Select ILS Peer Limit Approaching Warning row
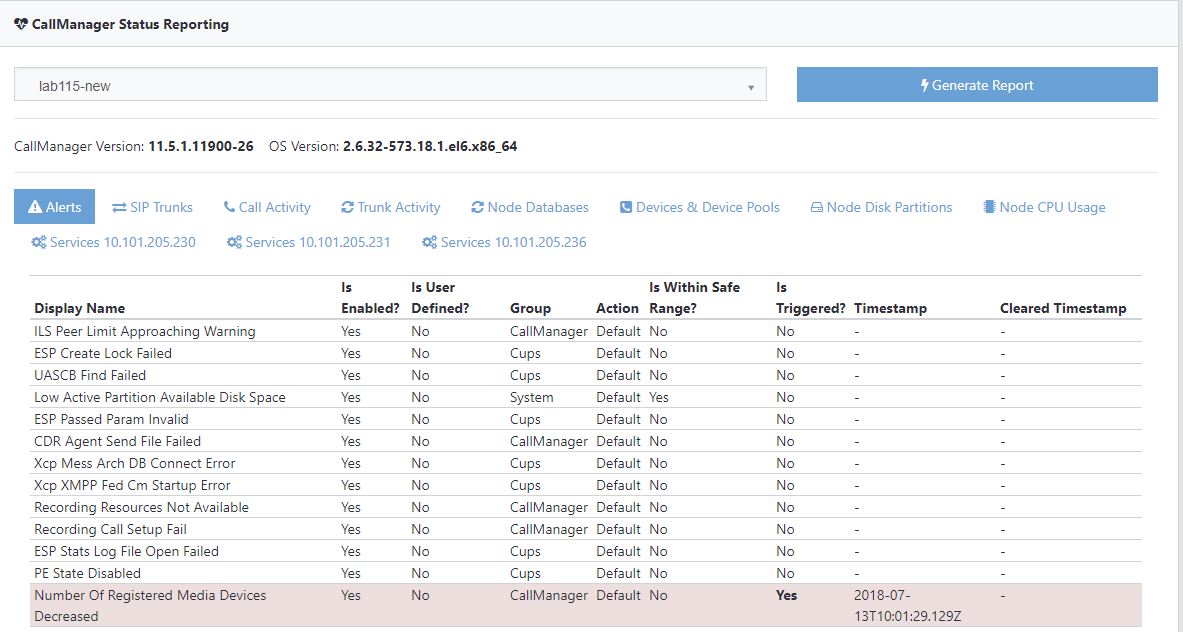This screenshot has height=632, width=1183. point(585,331)
